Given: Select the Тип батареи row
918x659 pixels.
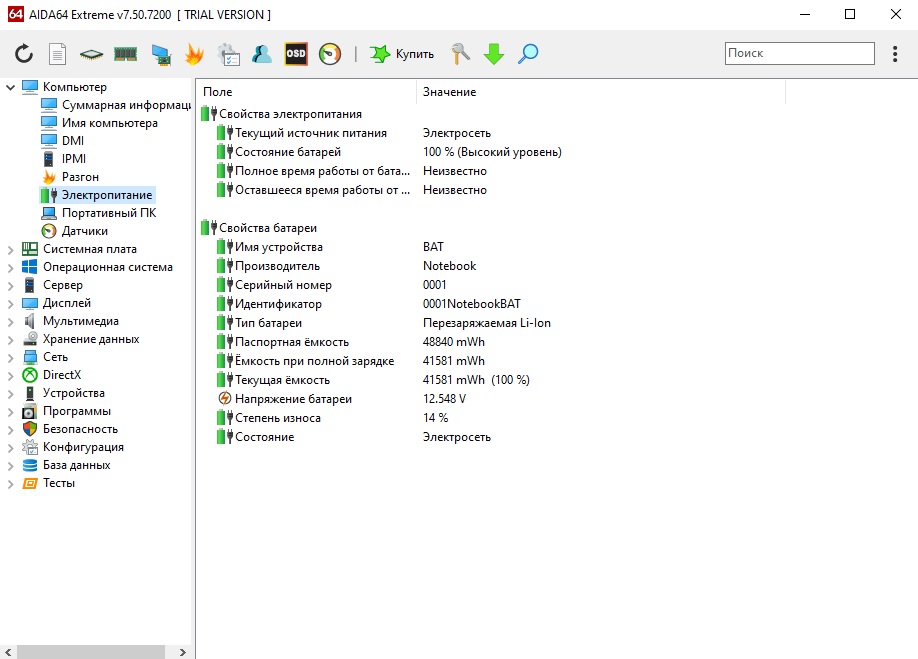Looking at the screenshot, I should [x=383, y=323].
